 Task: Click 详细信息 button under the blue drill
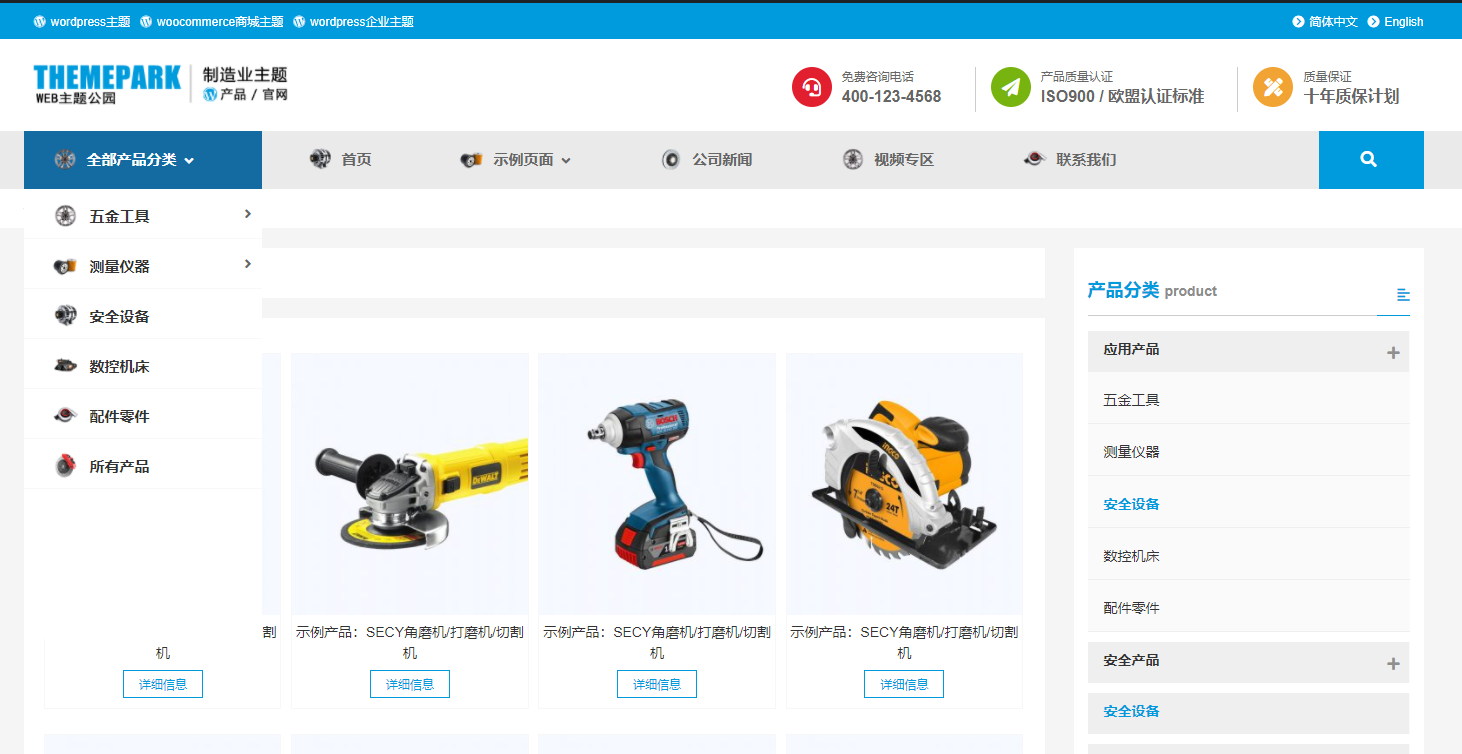tap(656, 683)
